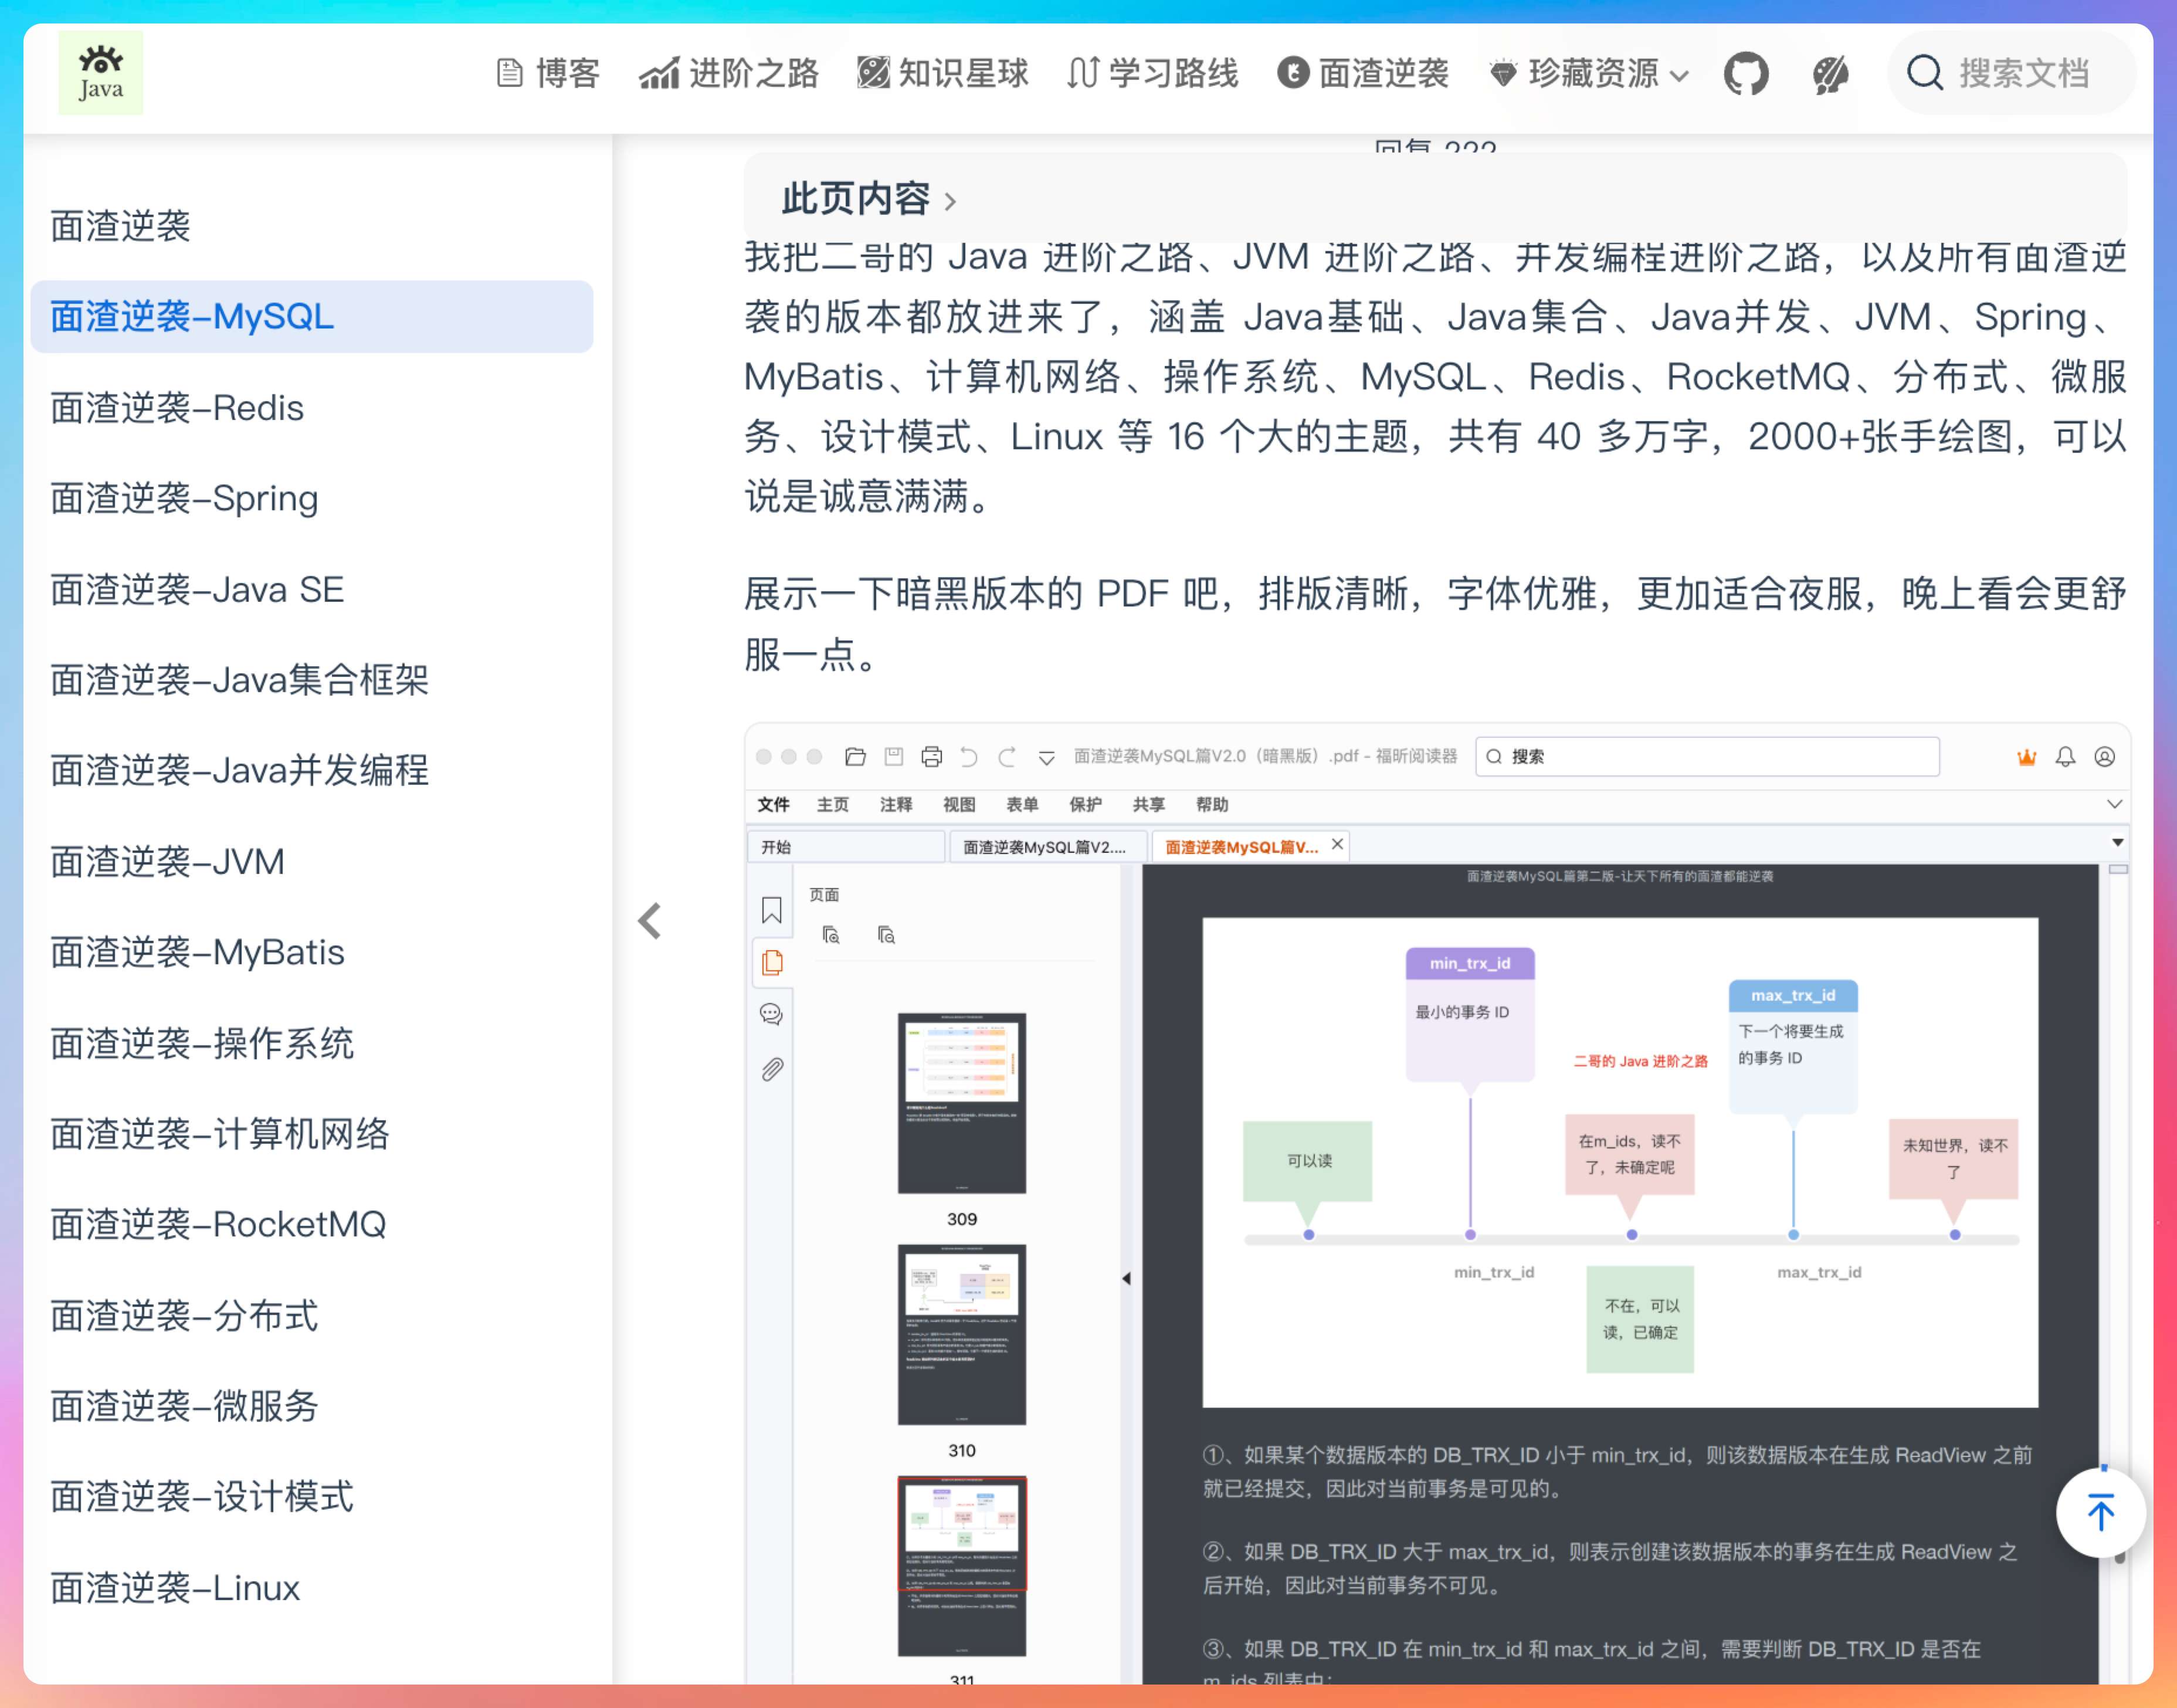This screenshot has height=1708, width=2177.
Task: Click the dark-mode PDF screenshot image
Action: click(x=1436, y=1200)
